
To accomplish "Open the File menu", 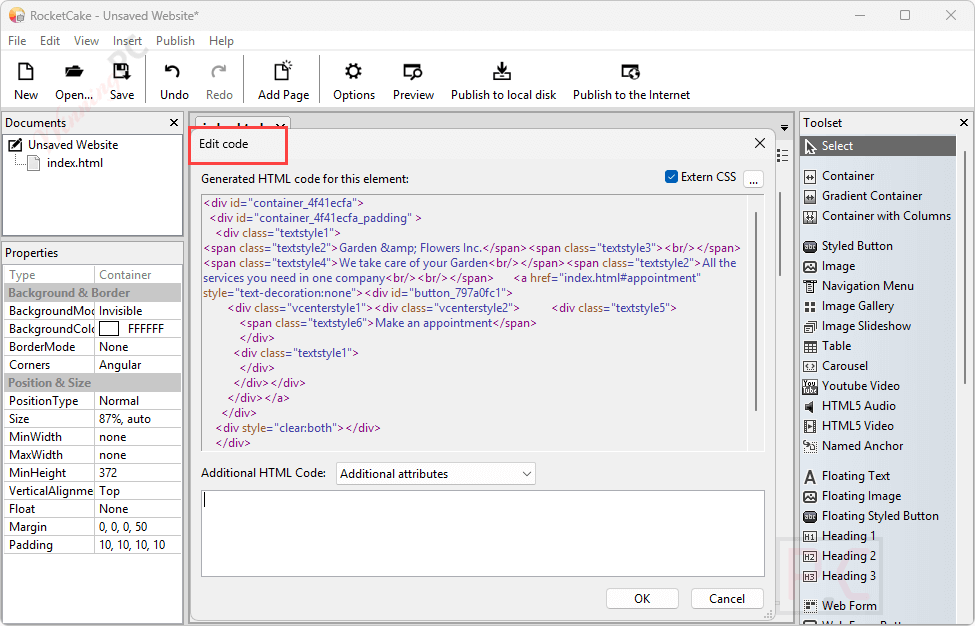I will pos(17,41).
